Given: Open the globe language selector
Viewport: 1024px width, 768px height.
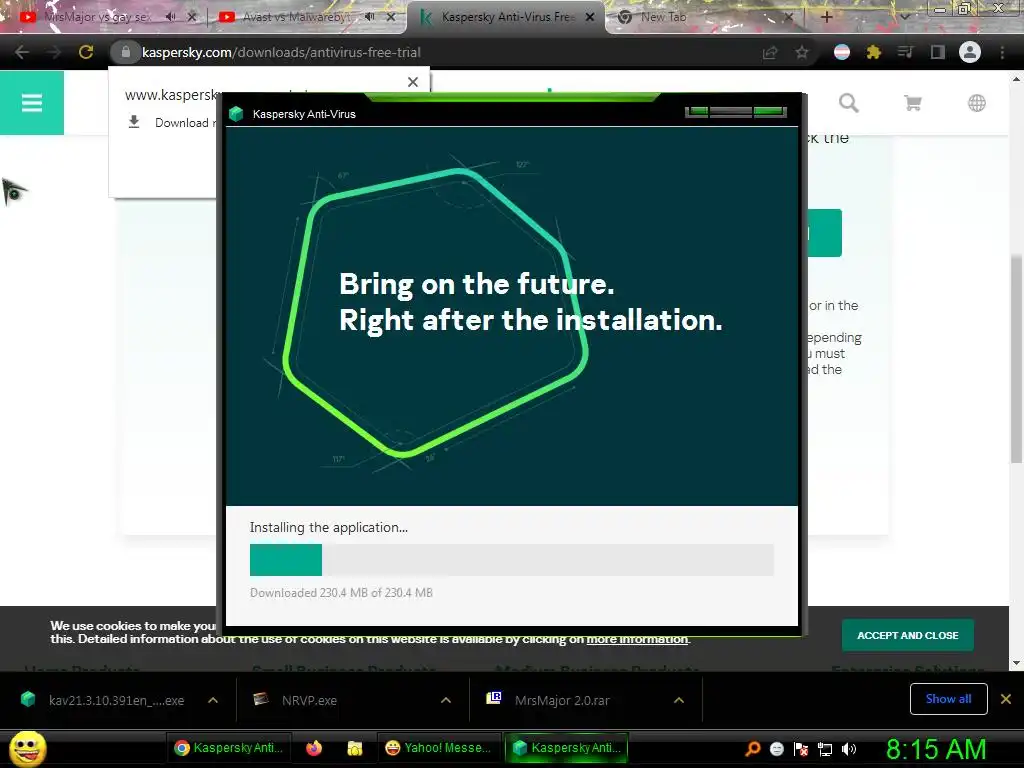Looking at the screenshot, I should (976, 103).
